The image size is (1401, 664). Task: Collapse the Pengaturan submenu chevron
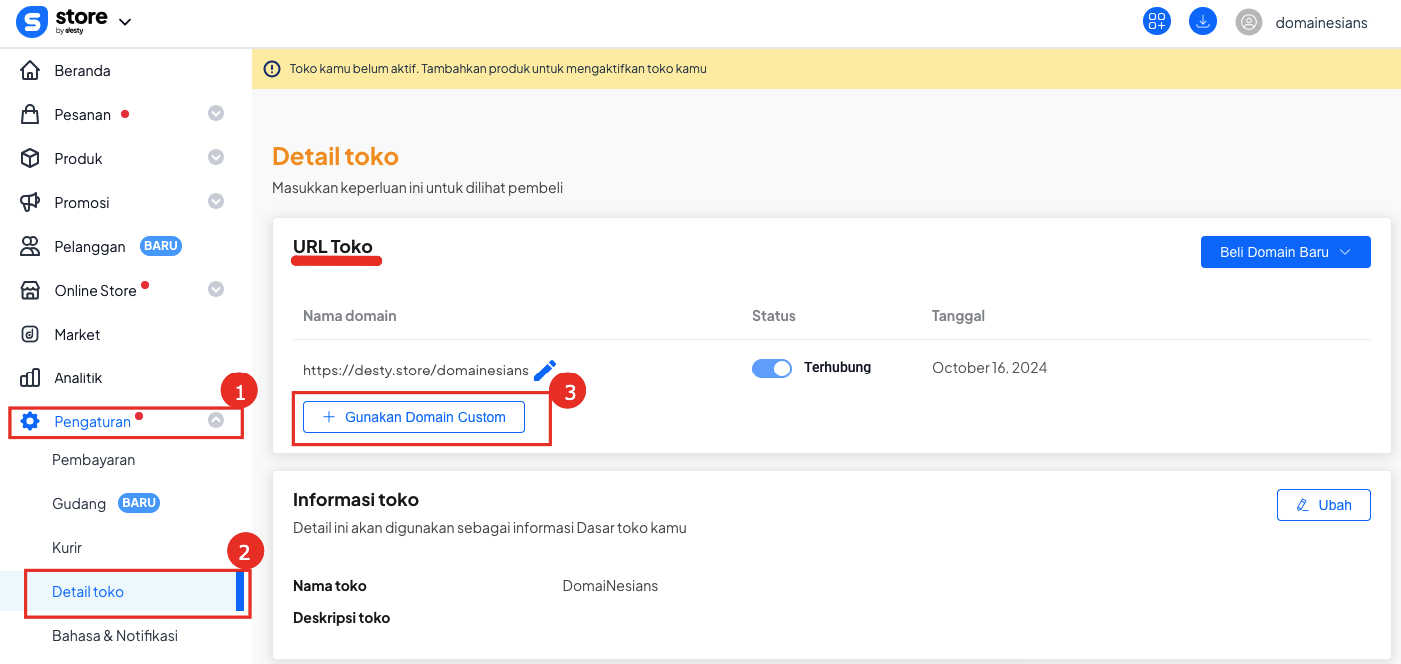[x=216, y=421]
